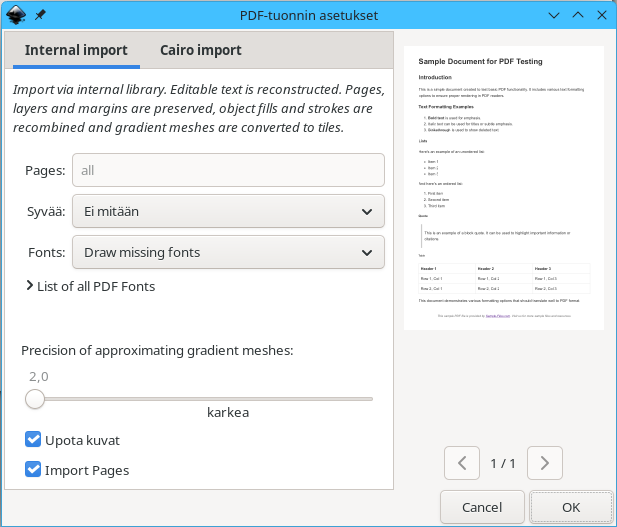Go to previous PDF page with left arrow
Viewport: 617px width, 527px height.
461,463
